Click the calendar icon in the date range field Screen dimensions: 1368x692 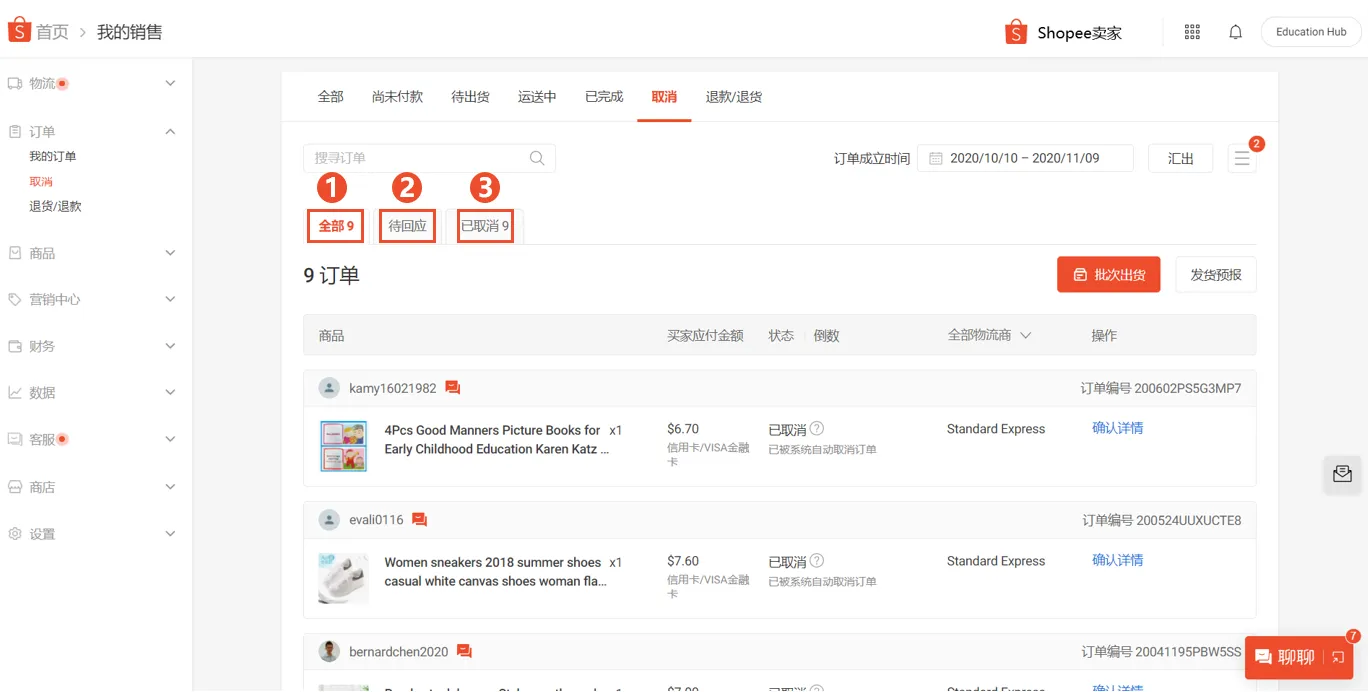pyautogui.click(x=935, y=158)
